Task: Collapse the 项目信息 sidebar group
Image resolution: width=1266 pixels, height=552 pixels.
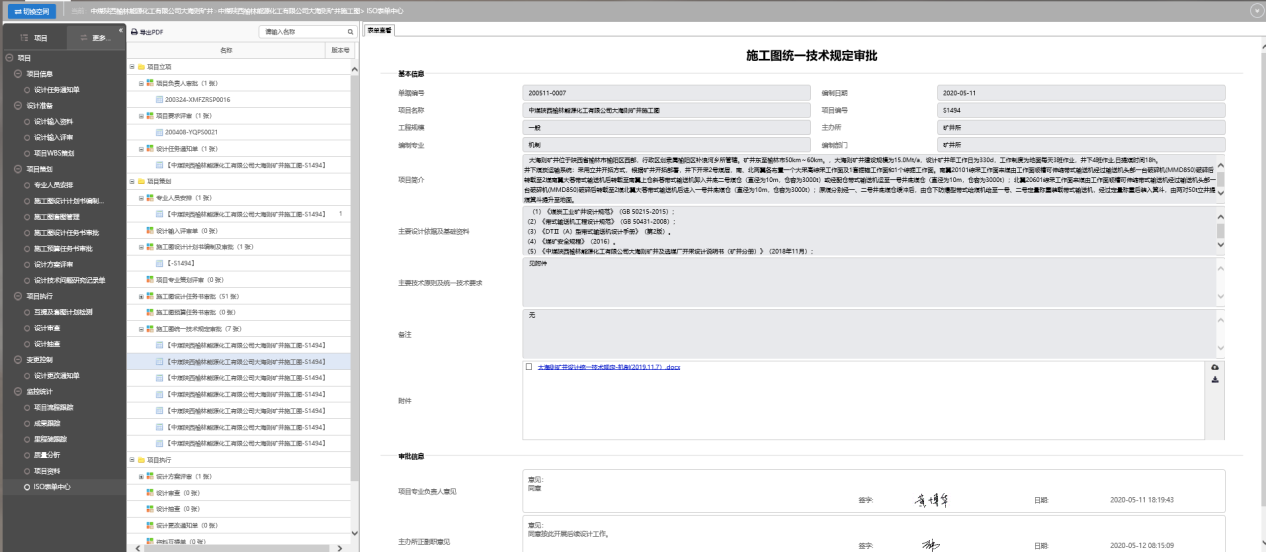Action: click(17, 74)
